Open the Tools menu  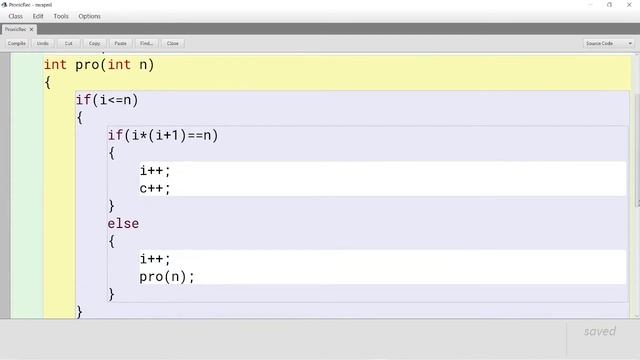tap(61, 16)
